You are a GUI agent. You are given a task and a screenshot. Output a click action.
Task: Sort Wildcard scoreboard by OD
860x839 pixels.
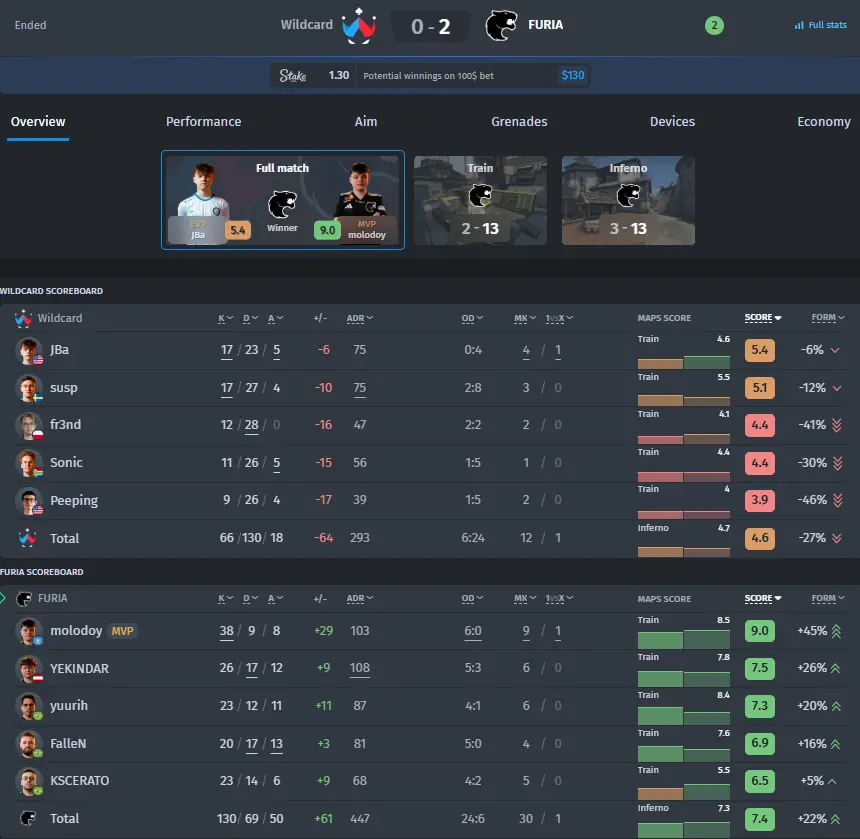[472, 319]
